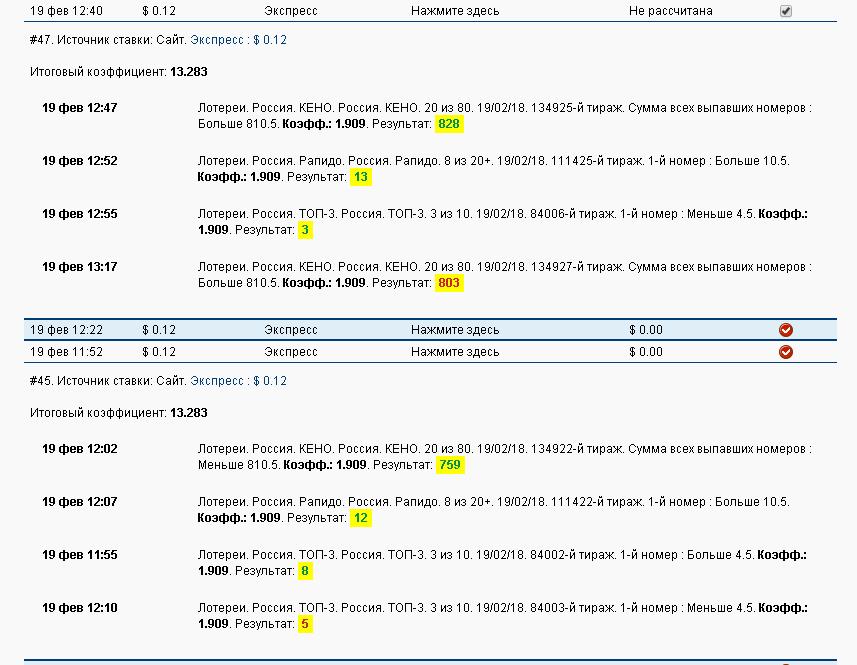Open 'Нажмите здесь' in the 12:22 row
Viewport: 857px width, 665px height.
click(454, 330)
